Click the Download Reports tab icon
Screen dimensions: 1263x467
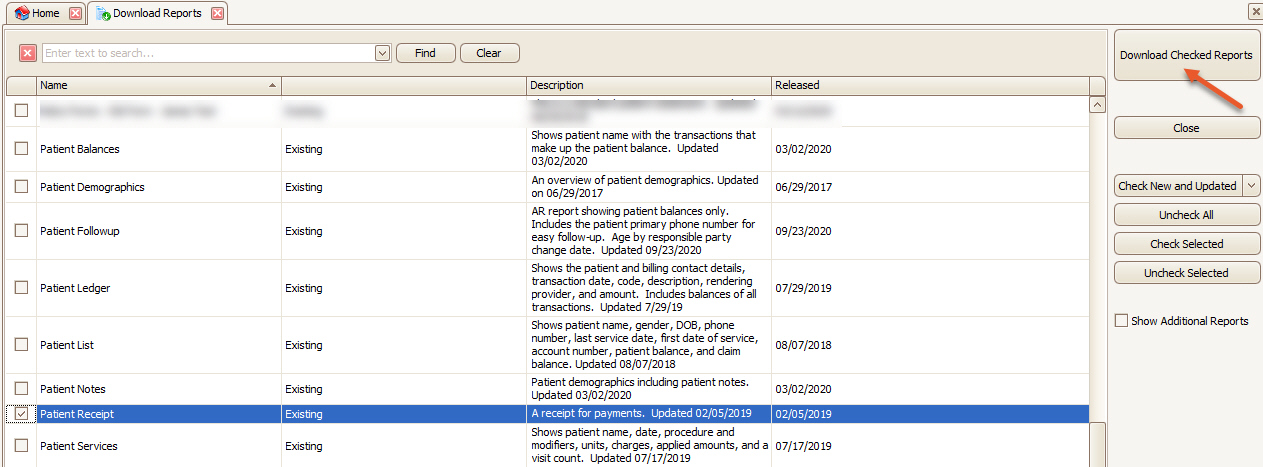pos(103,14)
